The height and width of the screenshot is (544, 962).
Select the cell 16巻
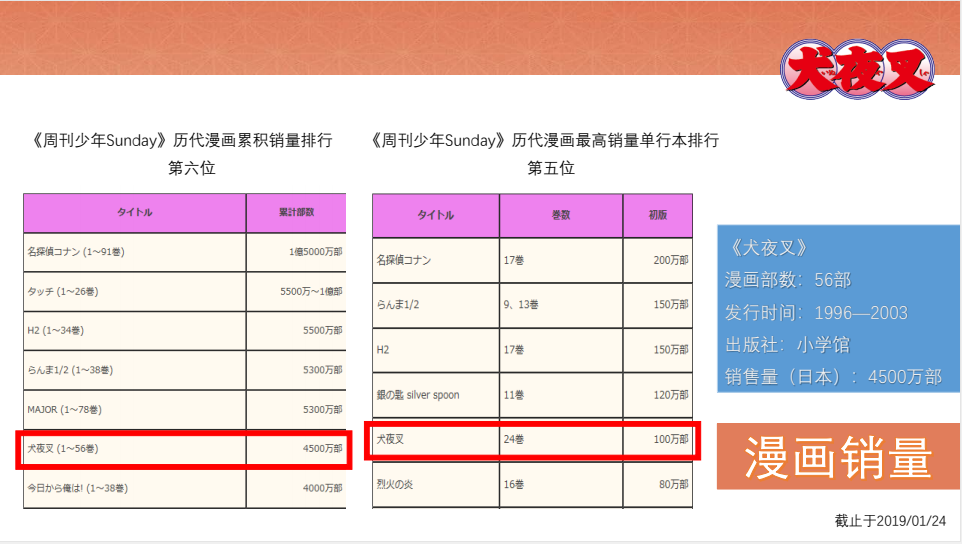pyautogui.click(x=561, y=485)
